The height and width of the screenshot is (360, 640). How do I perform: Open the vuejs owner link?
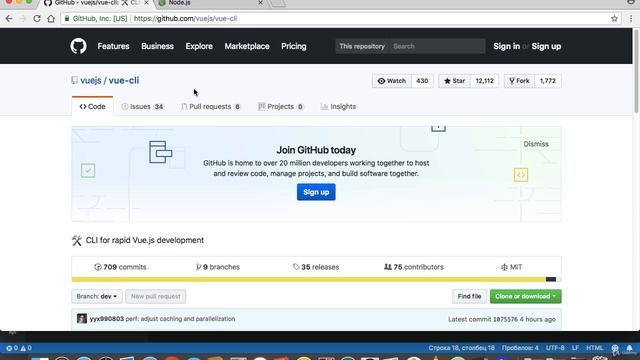pos(91,80)
